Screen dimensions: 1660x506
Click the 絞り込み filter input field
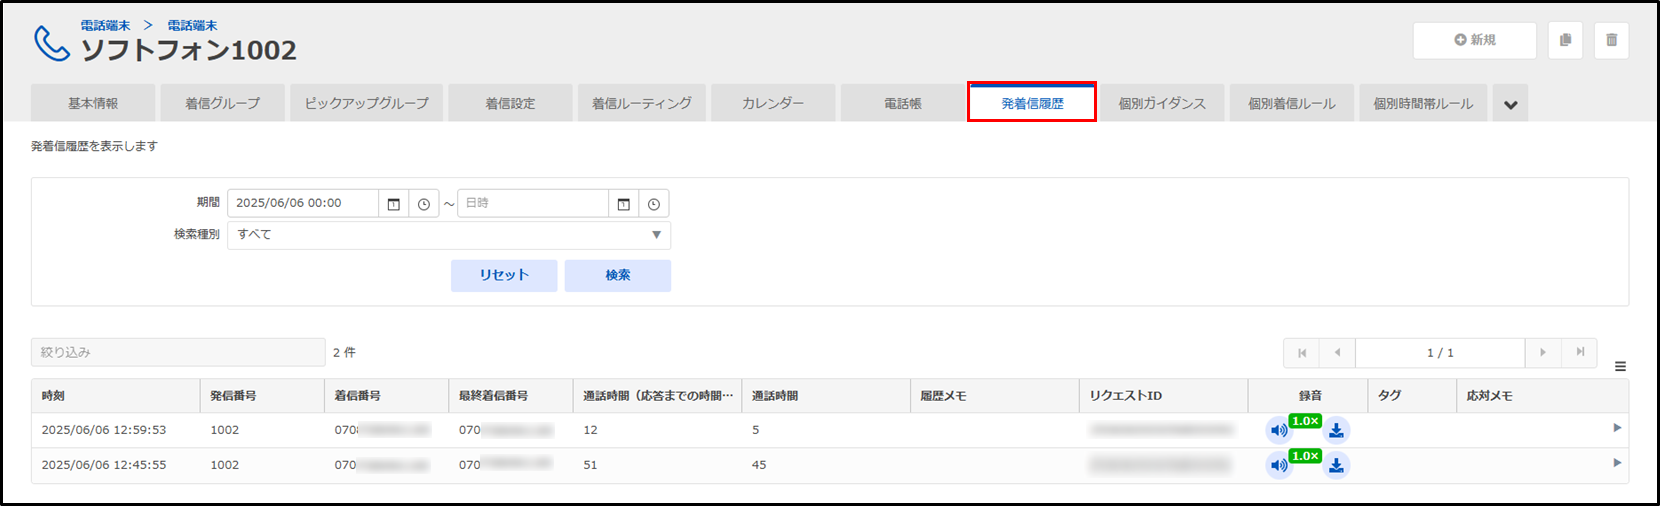[178, 352]
